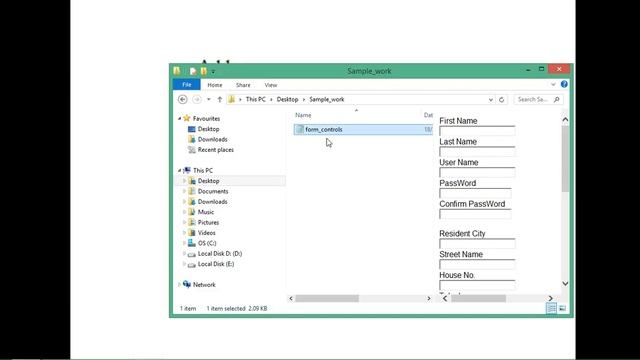
Task: Collapse the Favourites tree group
Action: click(x=179, y=118)
